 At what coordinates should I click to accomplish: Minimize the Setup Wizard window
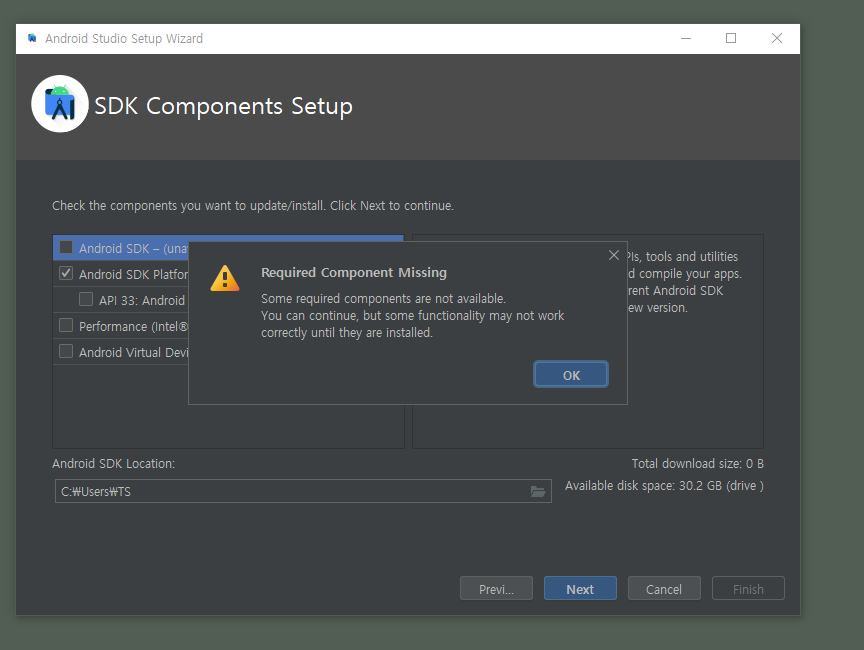[686, 38]
